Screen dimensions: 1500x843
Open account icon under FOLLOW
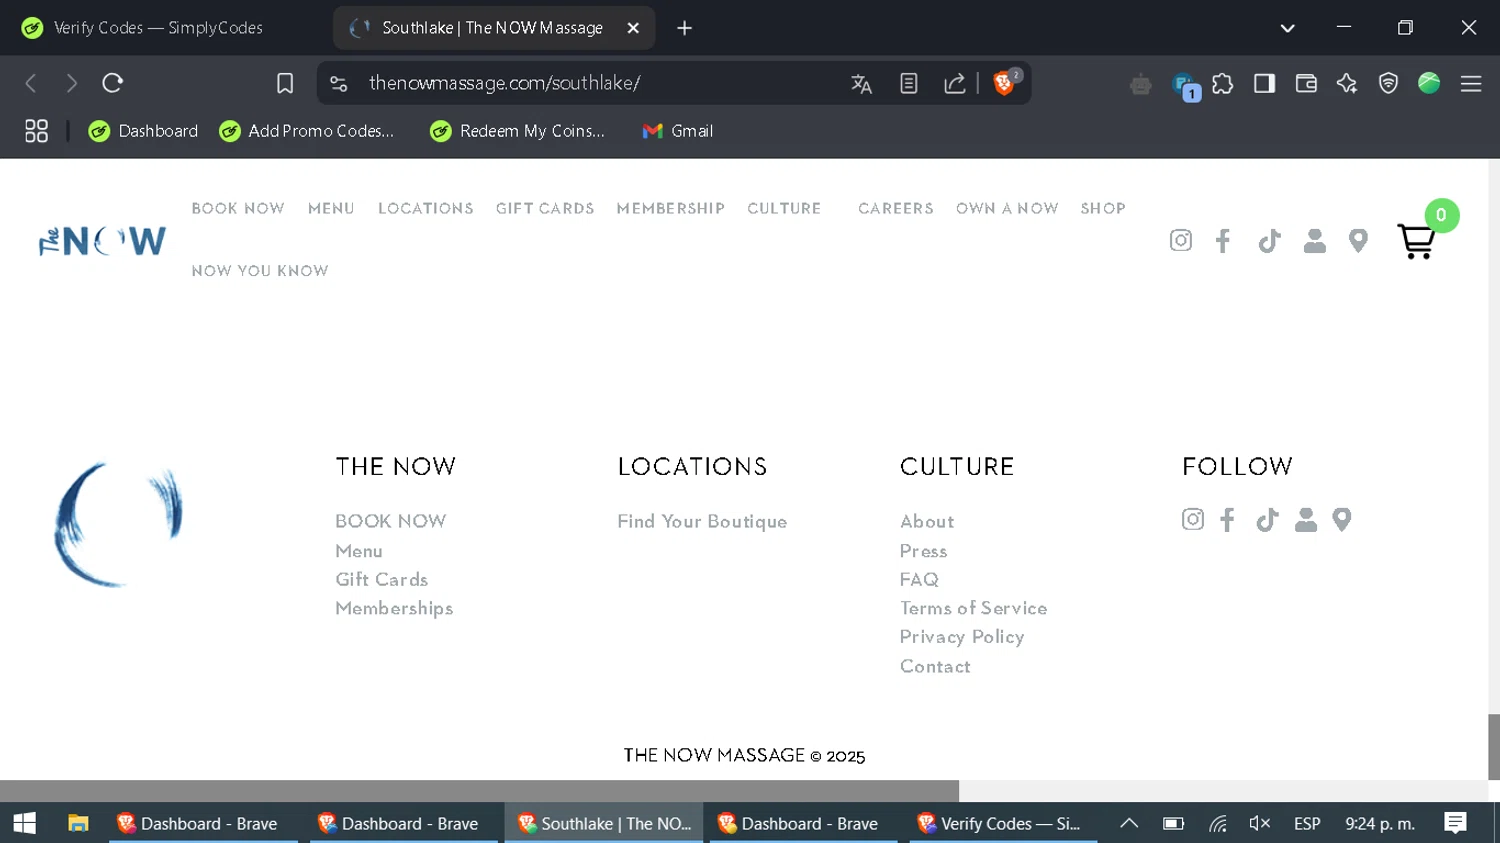click(1306, 519)
